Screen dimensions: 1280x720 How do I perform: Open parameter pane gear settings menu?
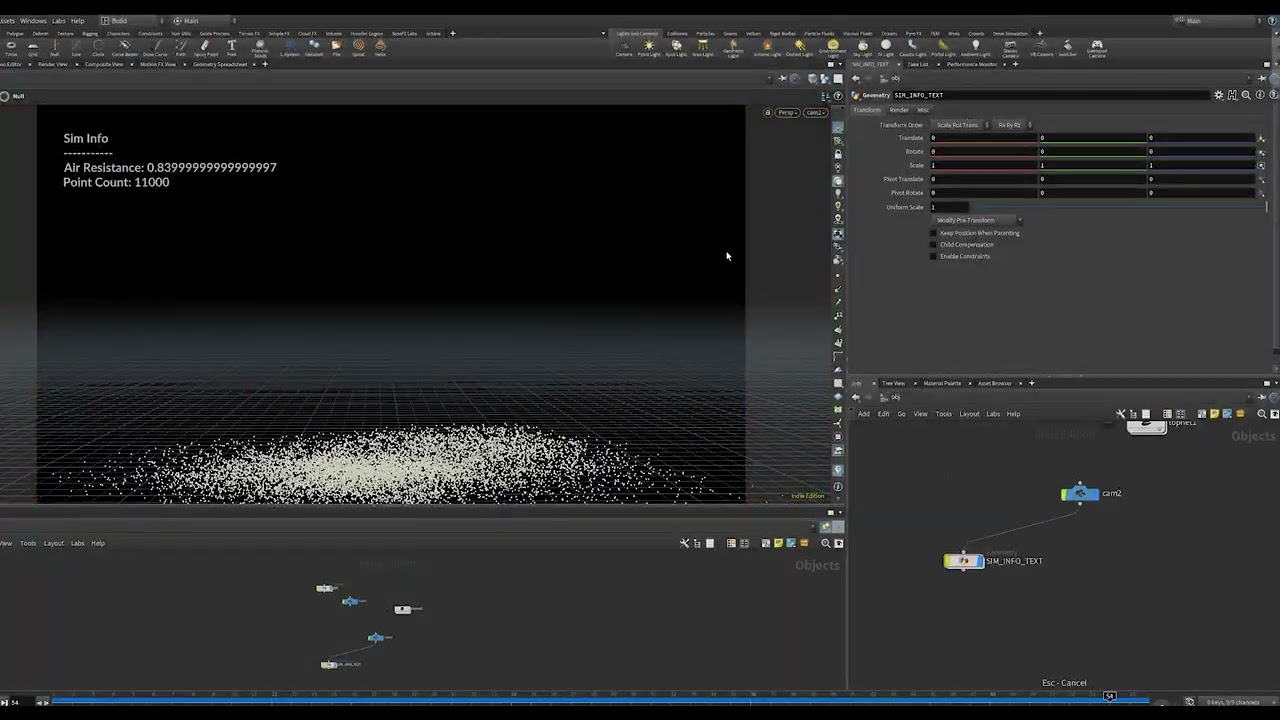(1219, 95)
